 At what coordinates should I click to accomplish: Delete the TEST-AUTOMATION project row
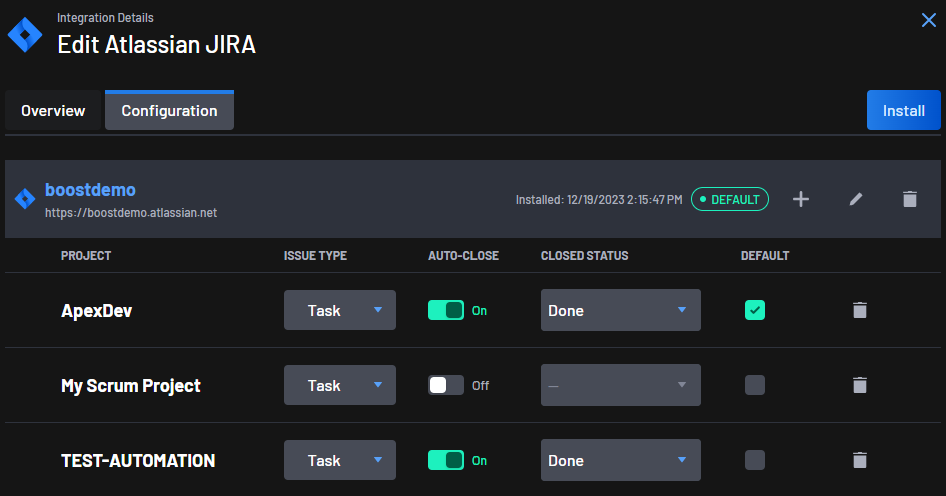[860, 460]
